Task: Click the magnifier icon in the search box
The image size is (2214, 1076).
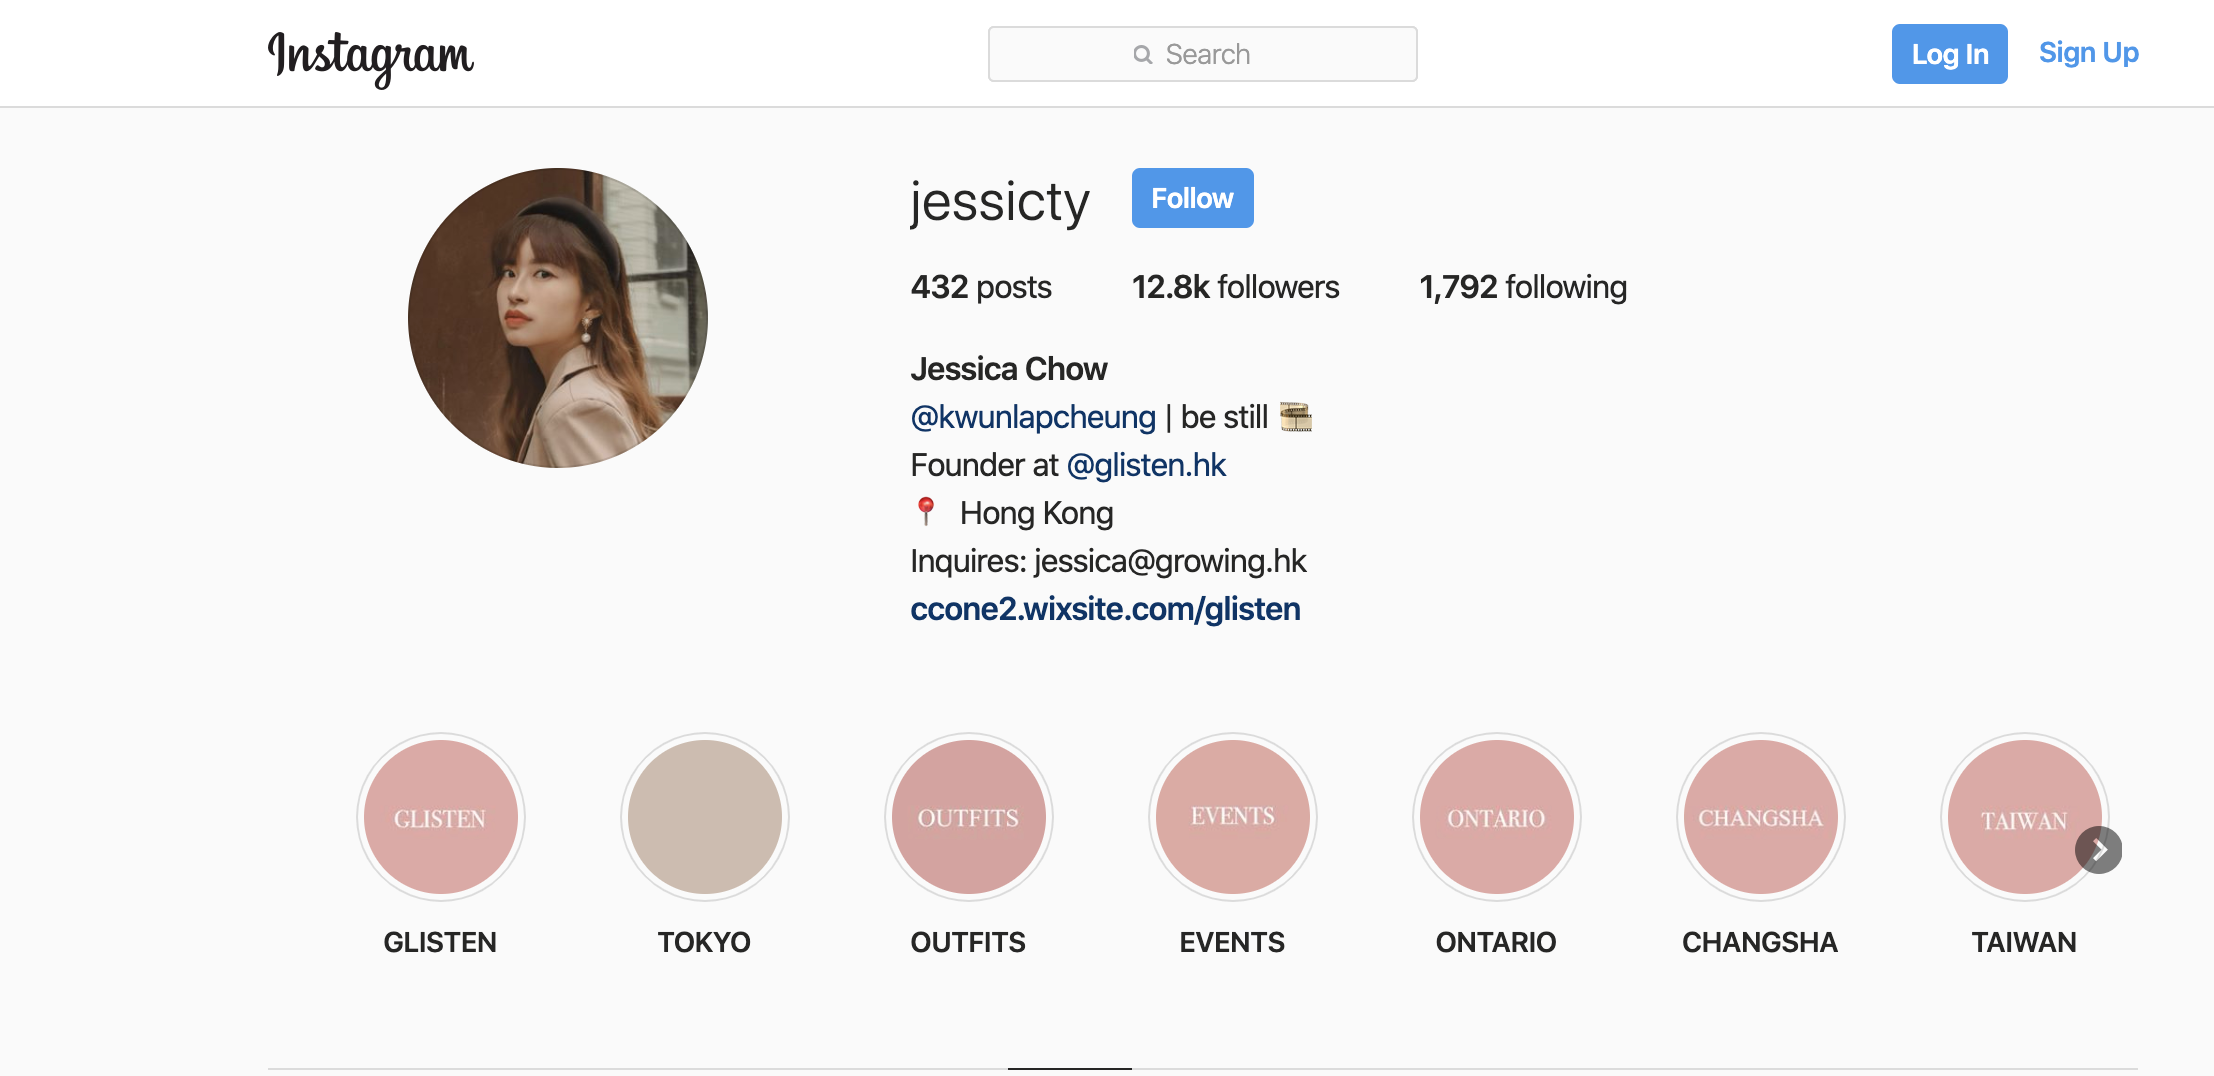Action: 1143,55
